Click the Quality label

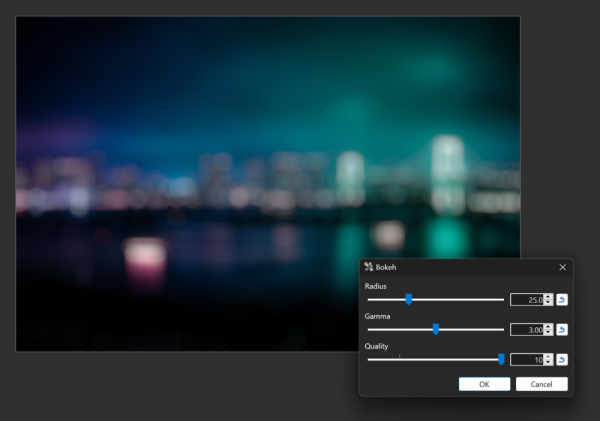(376, 346)
